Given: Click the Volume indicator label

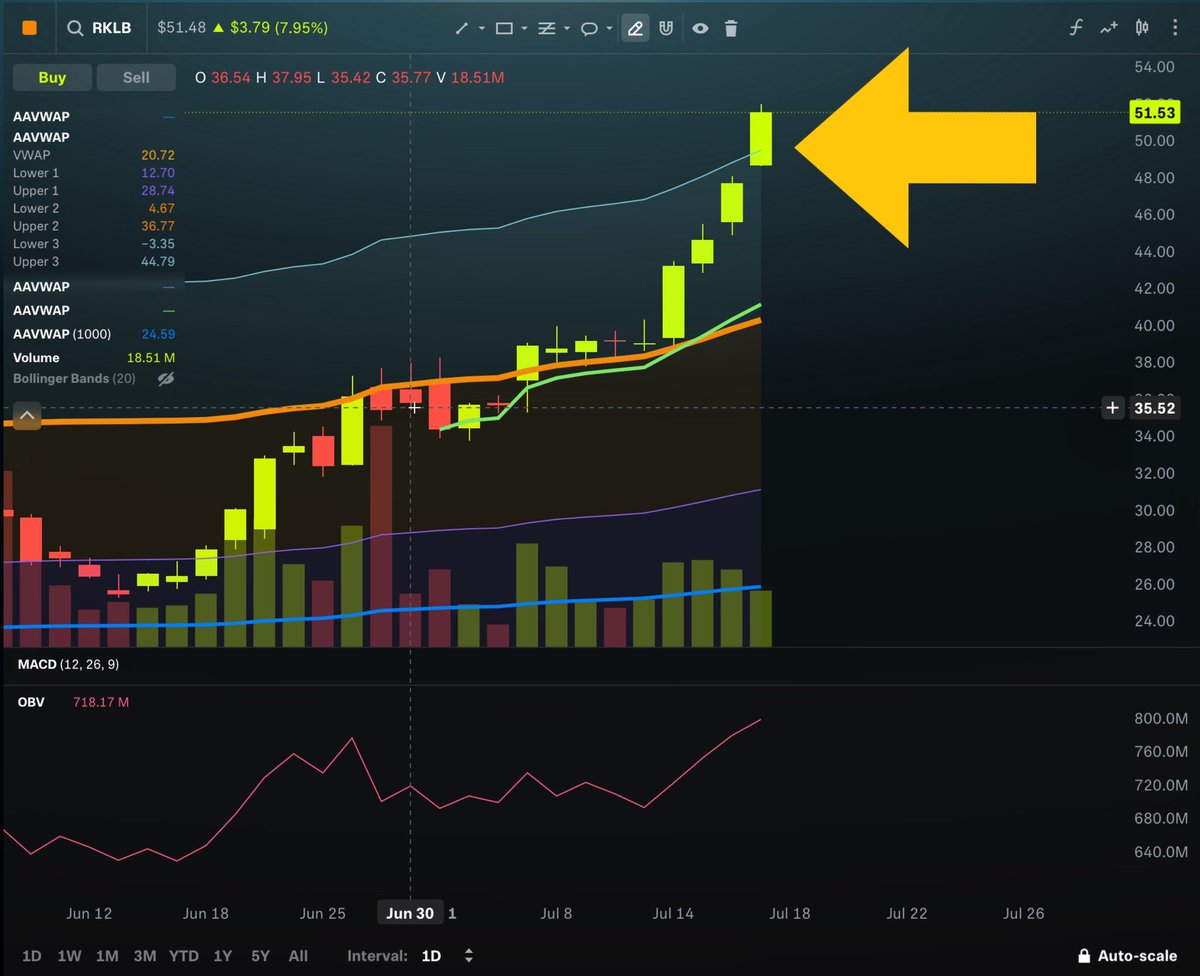Looking at the screenshot, I should [36, 357].
